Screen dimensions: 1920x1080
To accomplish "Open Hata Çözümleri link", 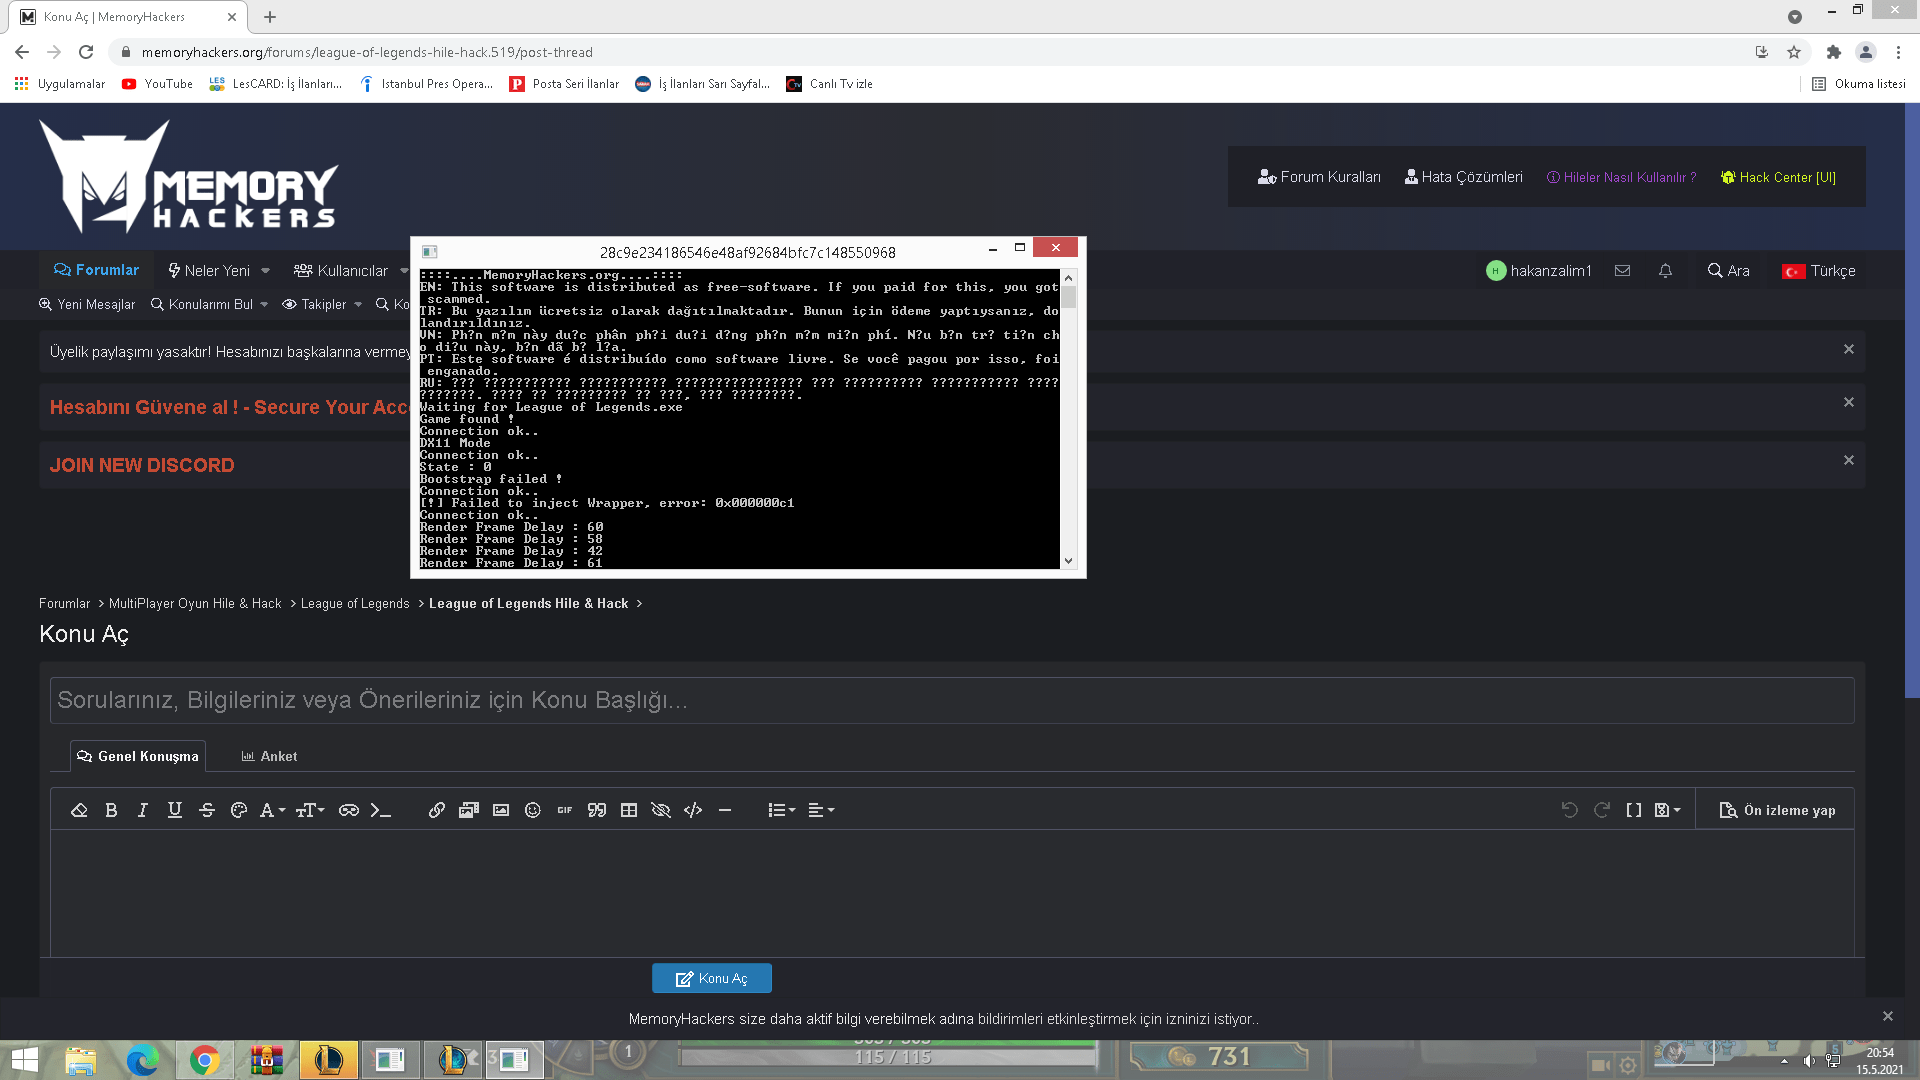I will (x=1464, y=177).
